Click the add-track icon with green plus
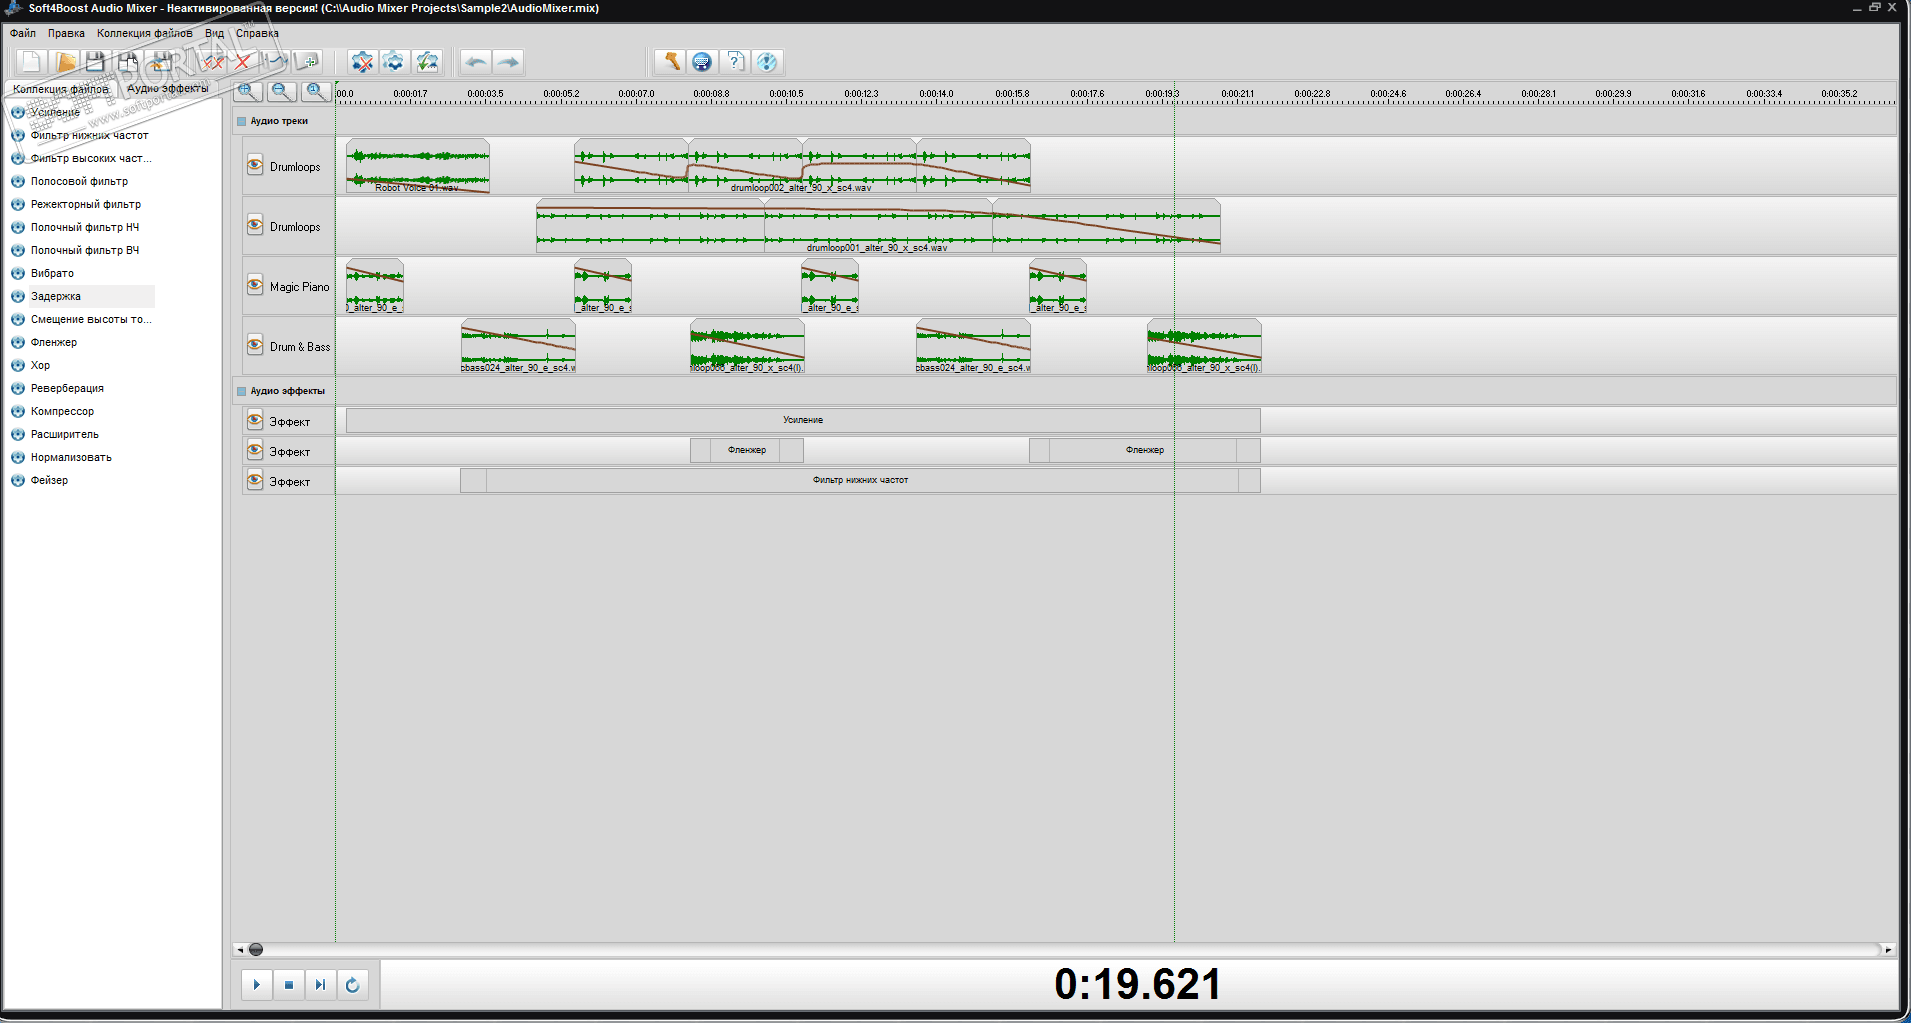1911x1023 pixels. (x=308, y=62)
